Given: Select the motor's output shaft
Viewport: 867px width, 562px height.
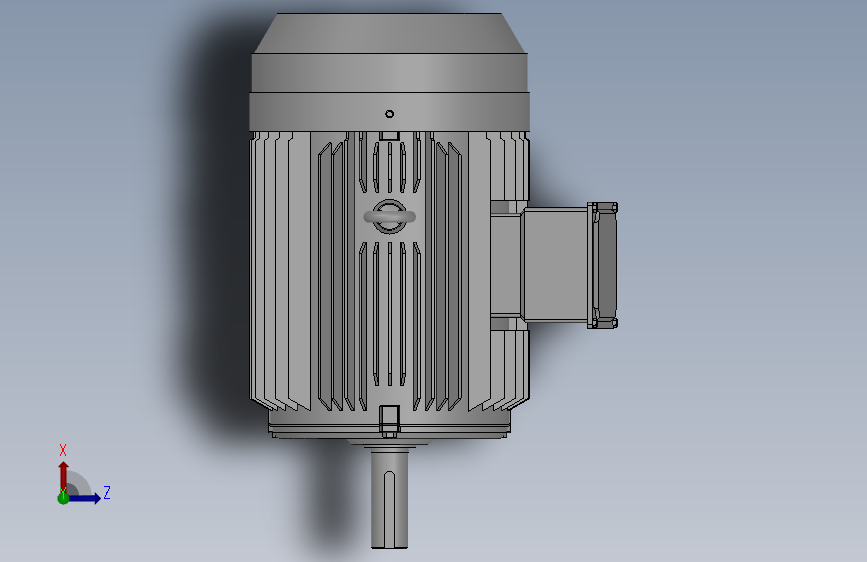Looking at the screenshot, I should coord(389,499).
